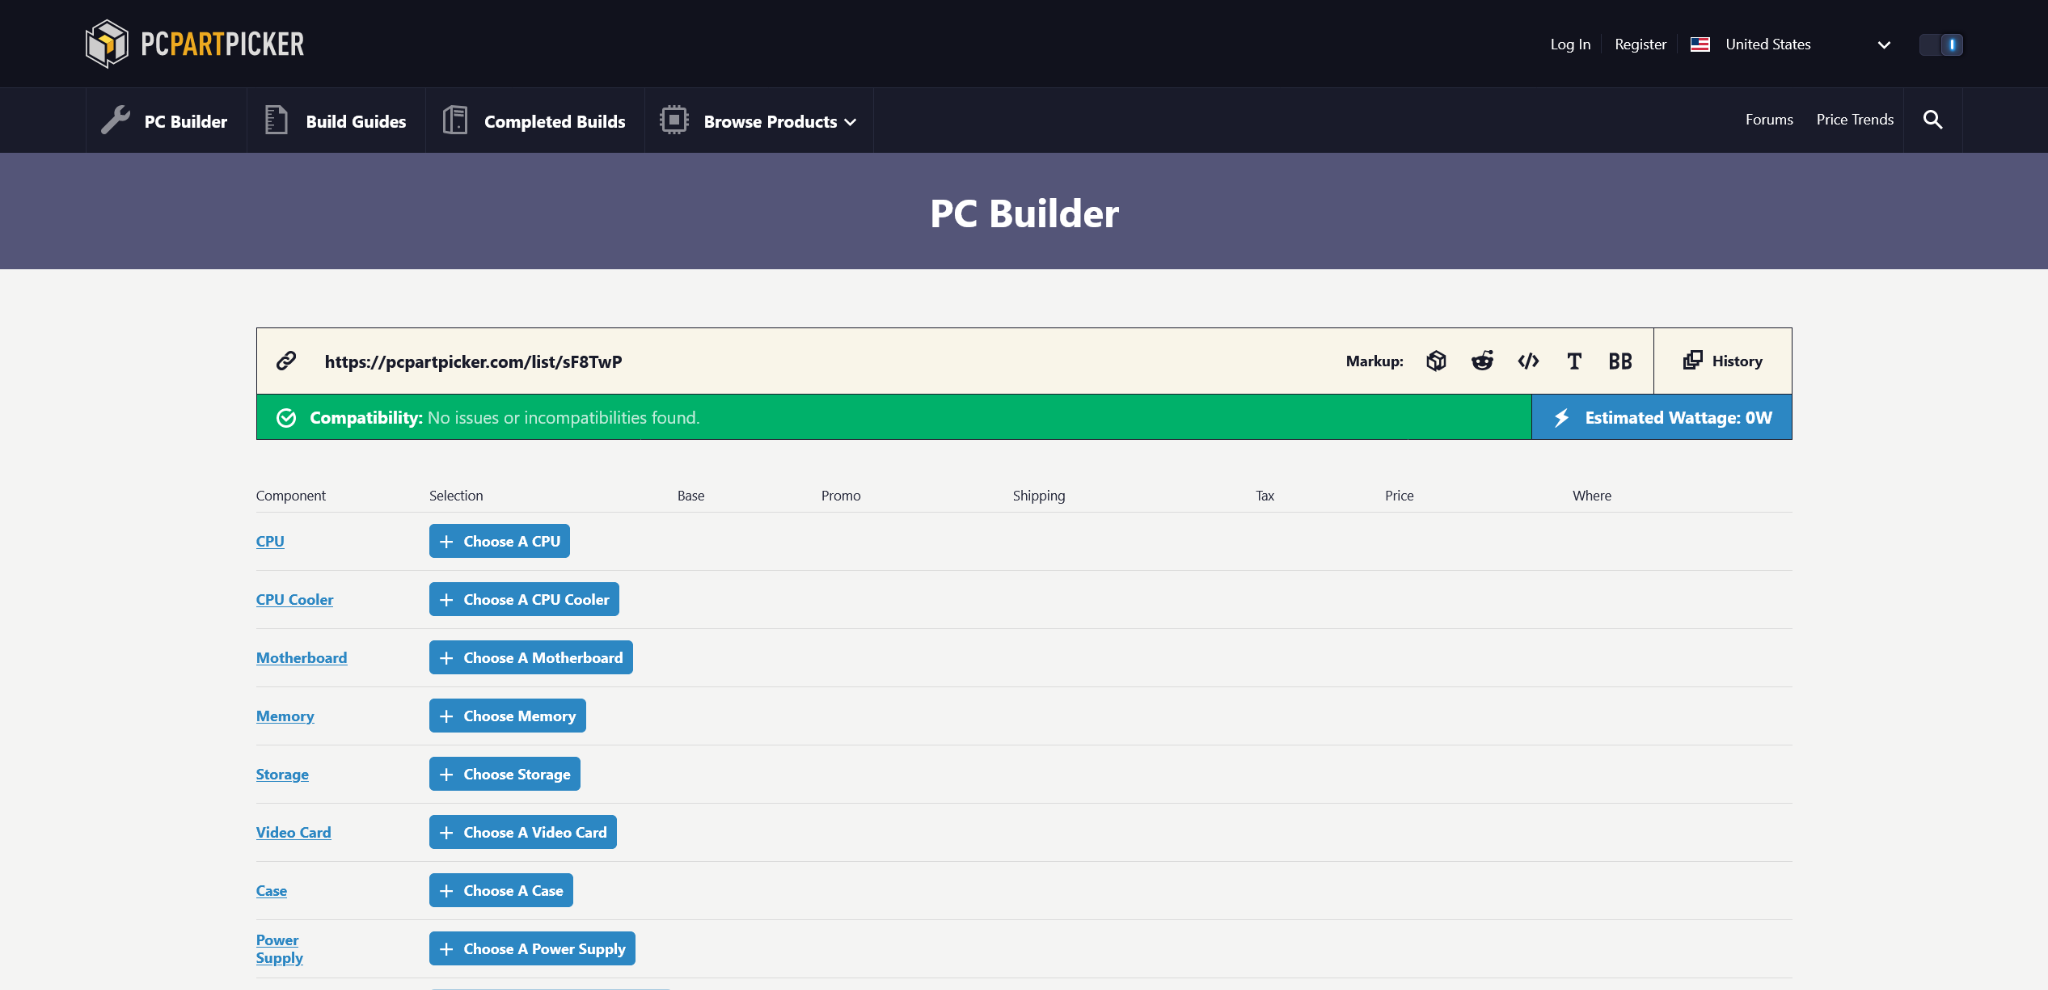Screen dimensions: 2048x990
Task: Click Choose Memory button
Action: coord(507,716)
